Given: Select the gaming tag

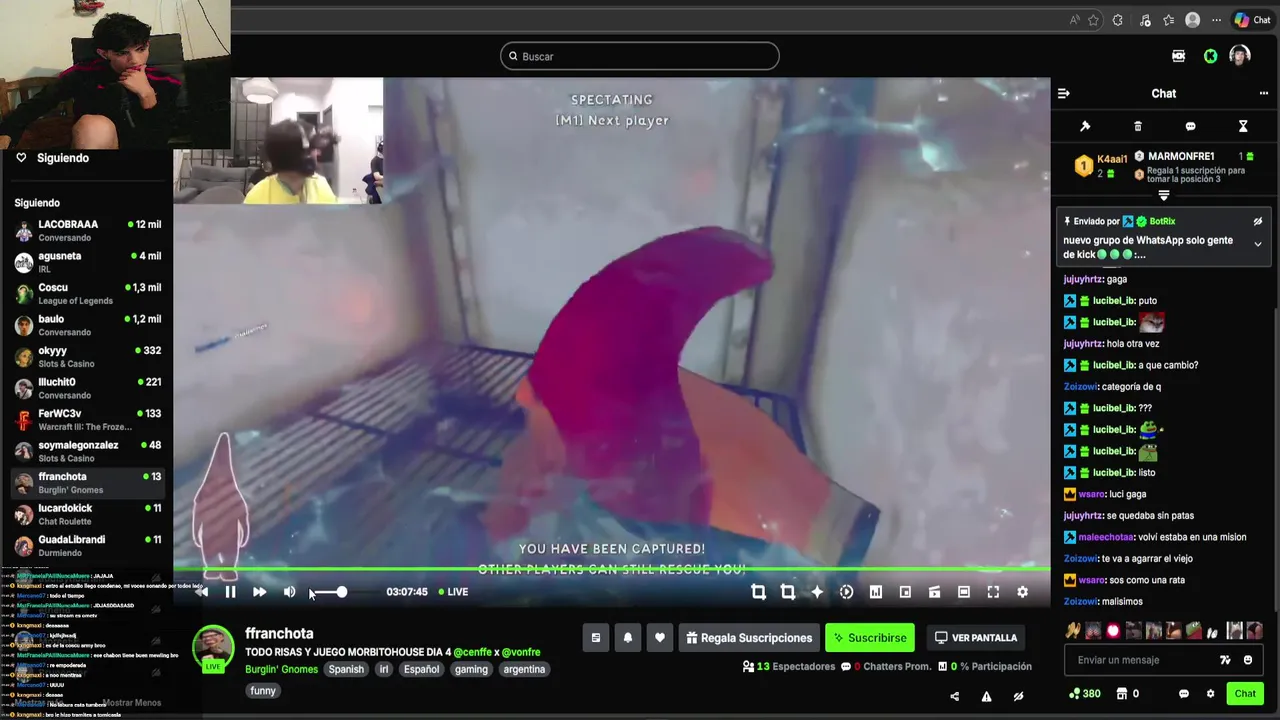Looking at the screenshot, I should pyautogui.click(x=471, y=669).
